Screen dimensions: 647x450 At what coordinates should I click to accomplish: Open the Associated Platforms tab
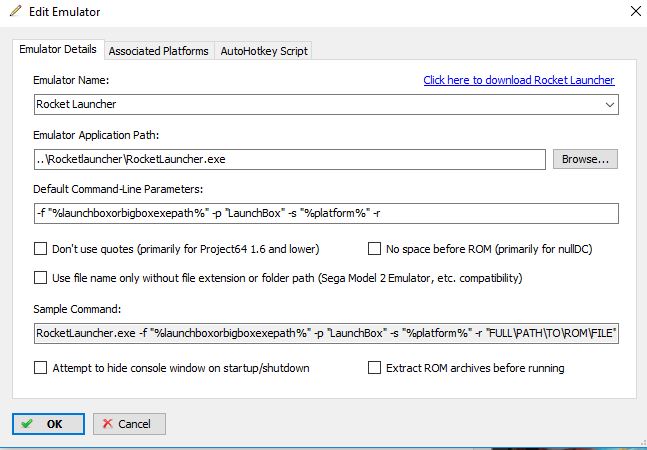(158, 51)
